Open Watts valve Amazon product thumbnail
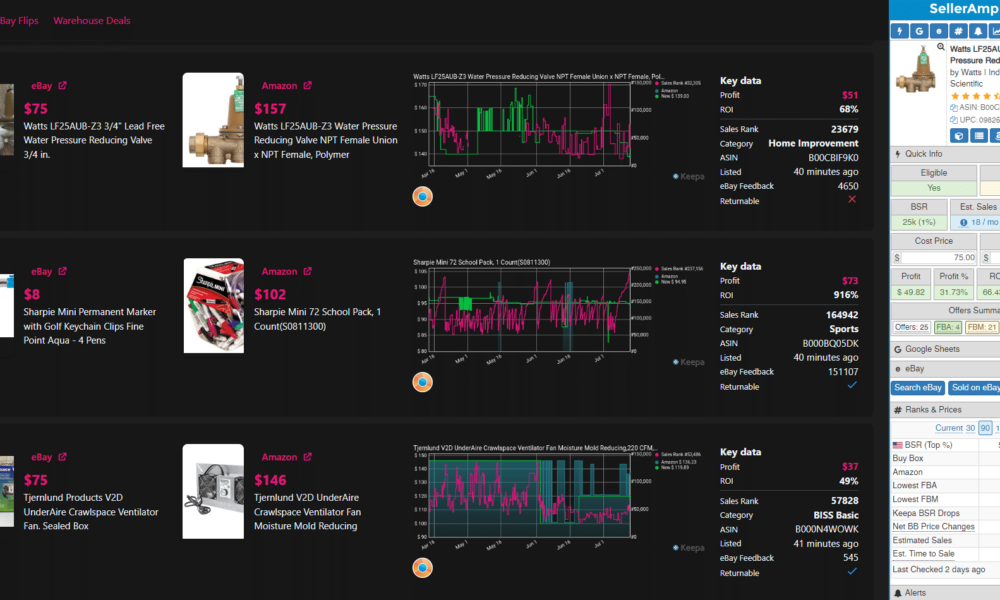 point(213,120)
